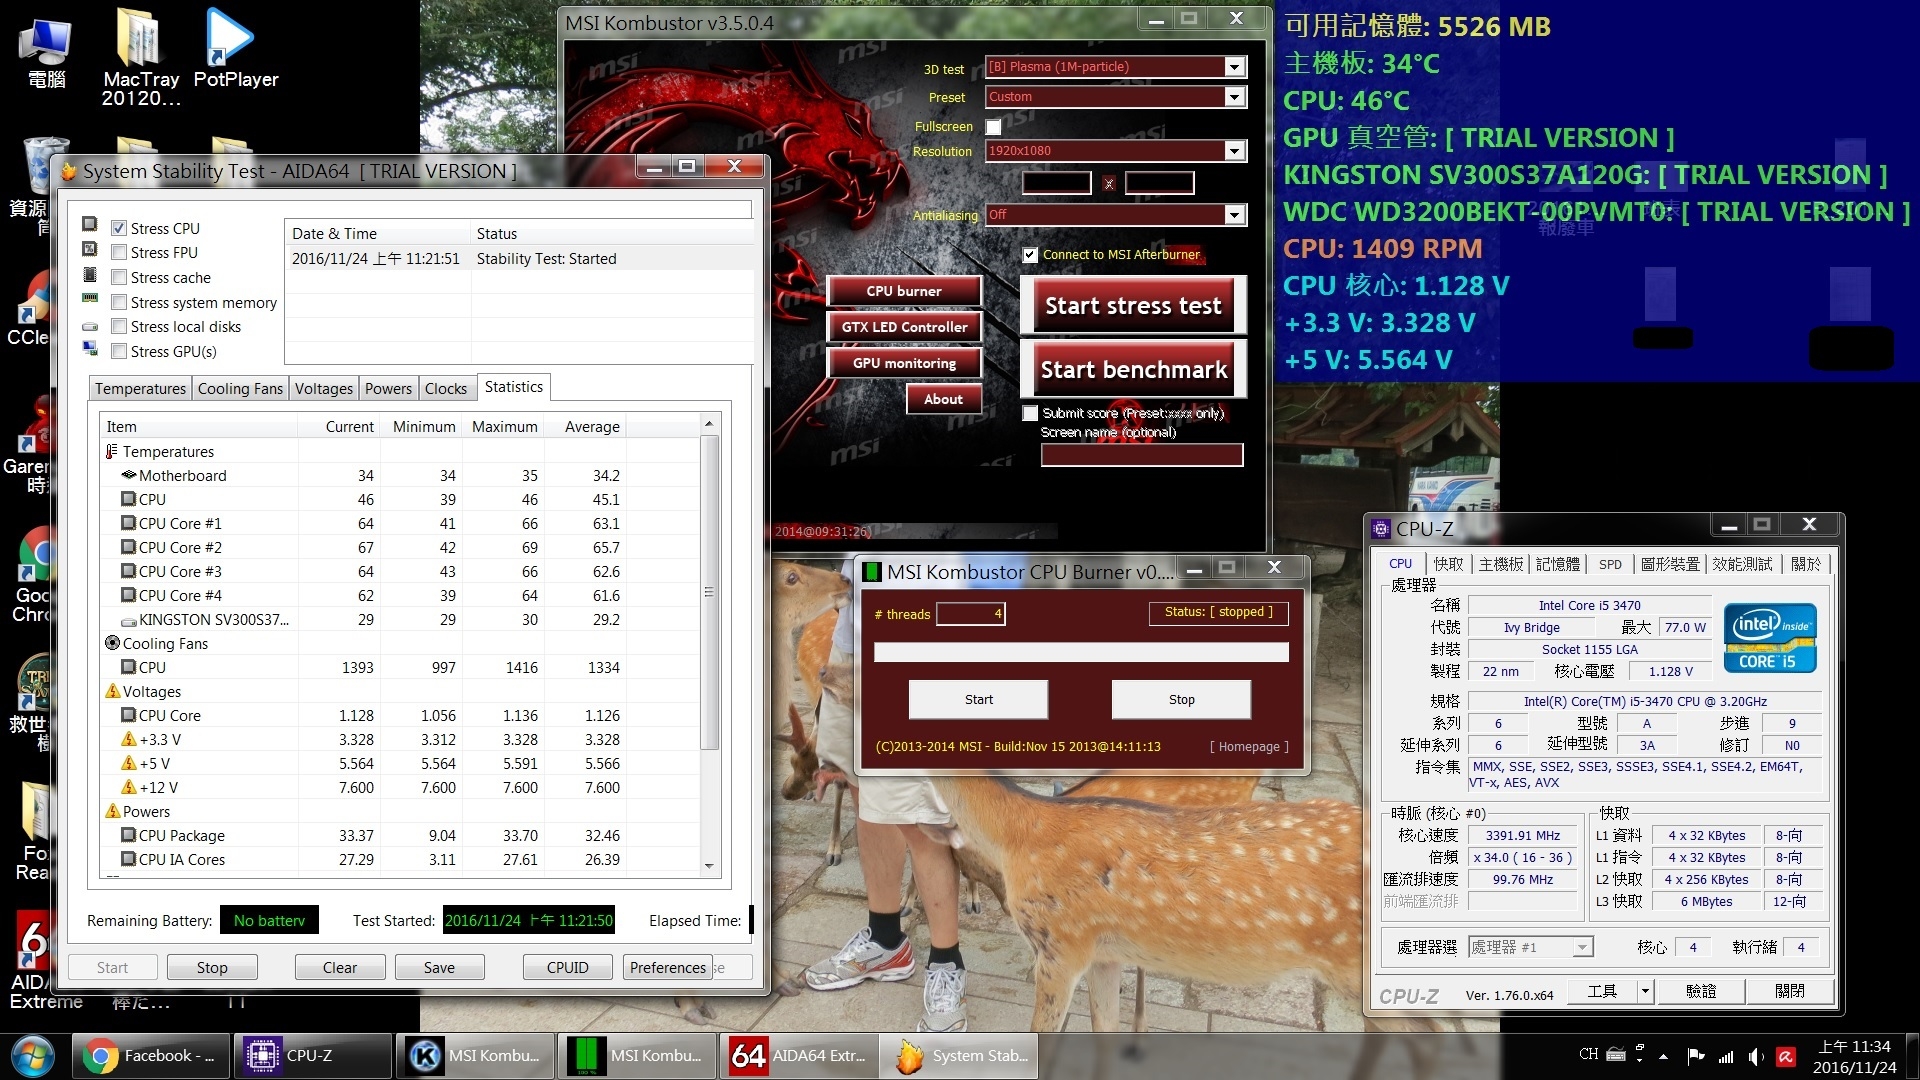Click Screen name input field
Image resolution: width=1920 pixels, height=1080 pixels.
click(1142, 455)
